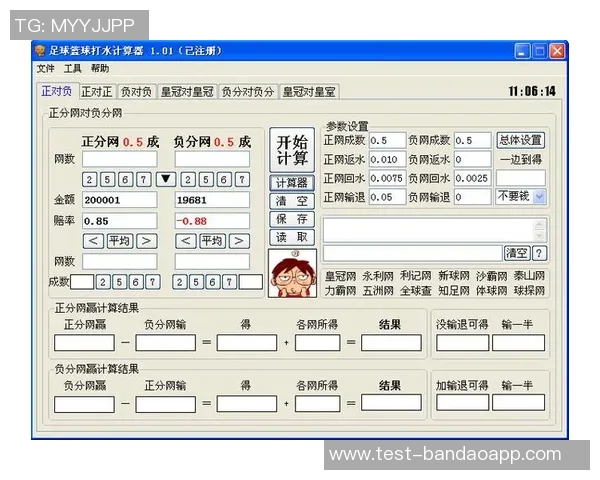
Task: Switch to the 正对正 tab
Action: (x=97, y=92)
